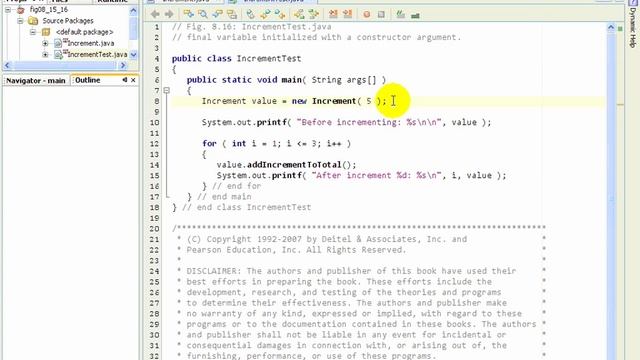Open the Outline tab
640x360 pixels.
(87, 80)
